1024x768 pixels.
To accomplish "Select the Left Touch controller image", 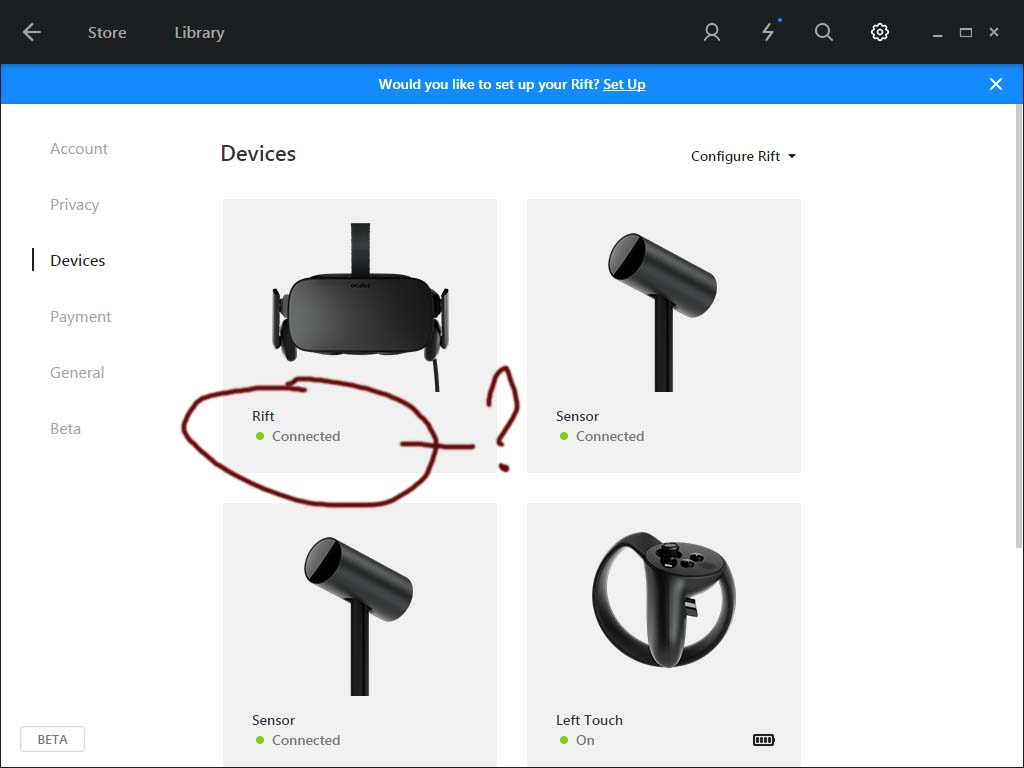I will (x=664, y=600).
